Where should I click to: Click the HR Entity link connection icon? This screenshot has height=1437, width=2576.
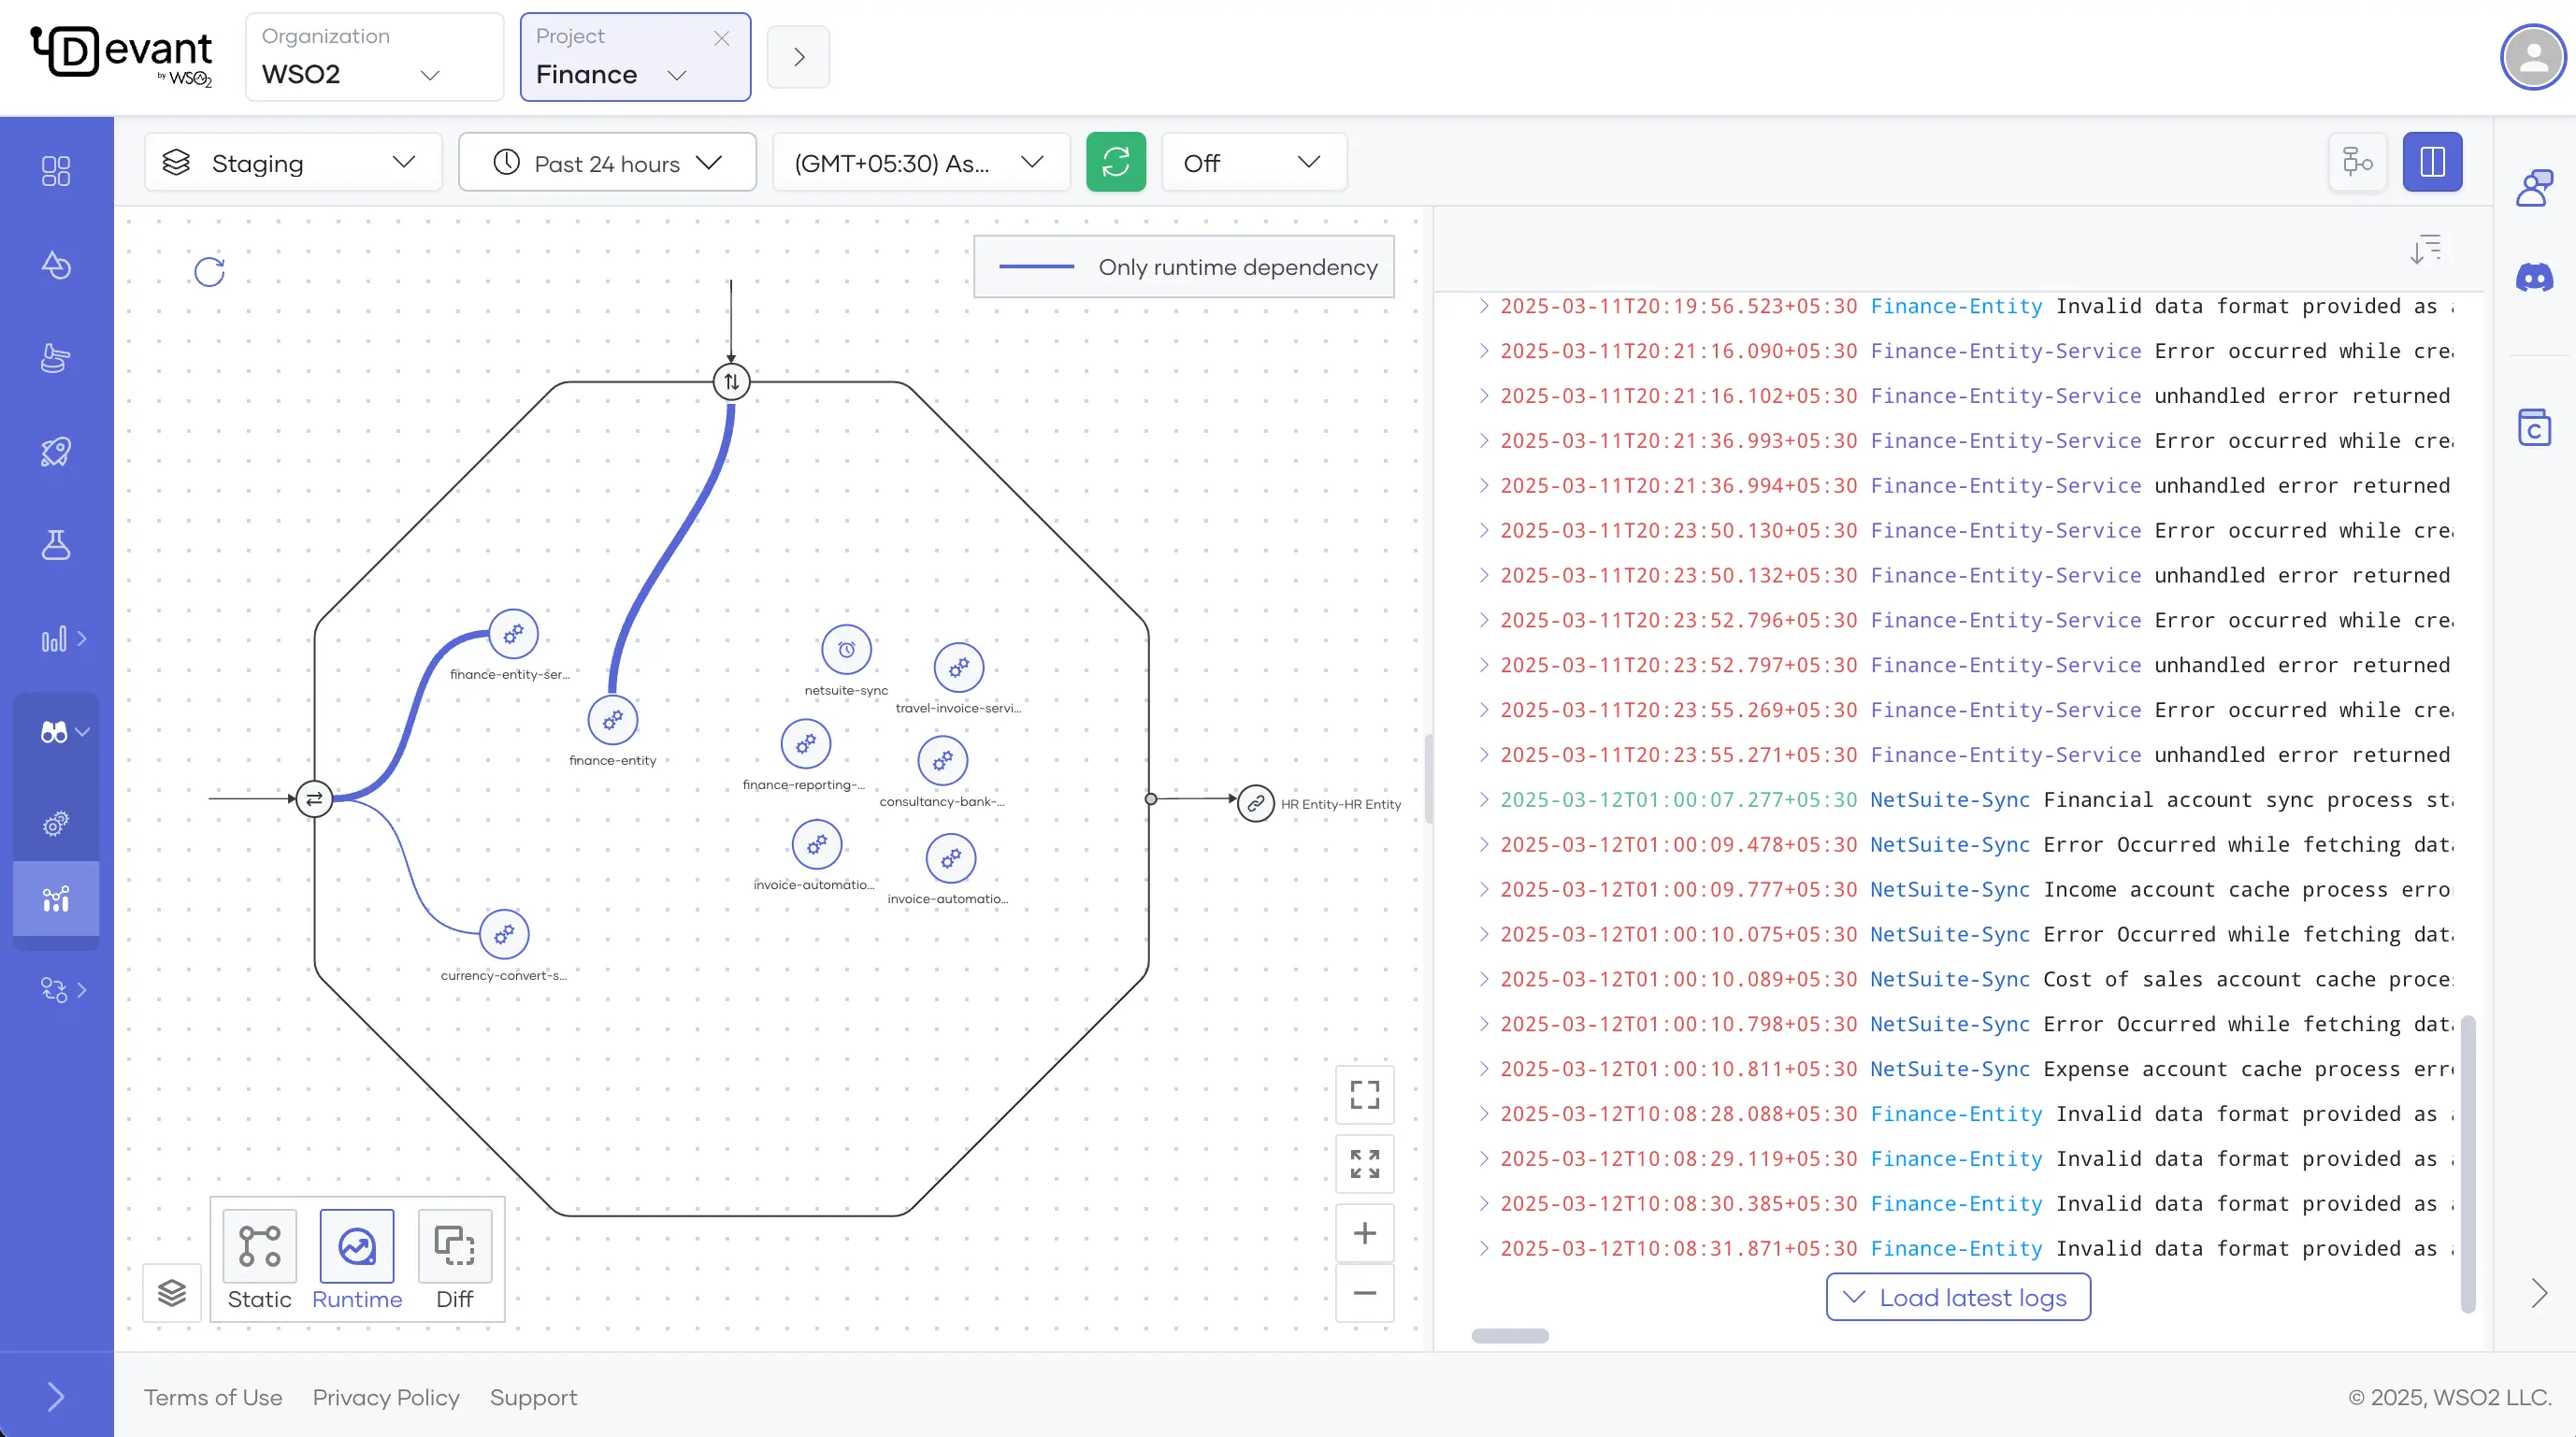point(1256,803)
